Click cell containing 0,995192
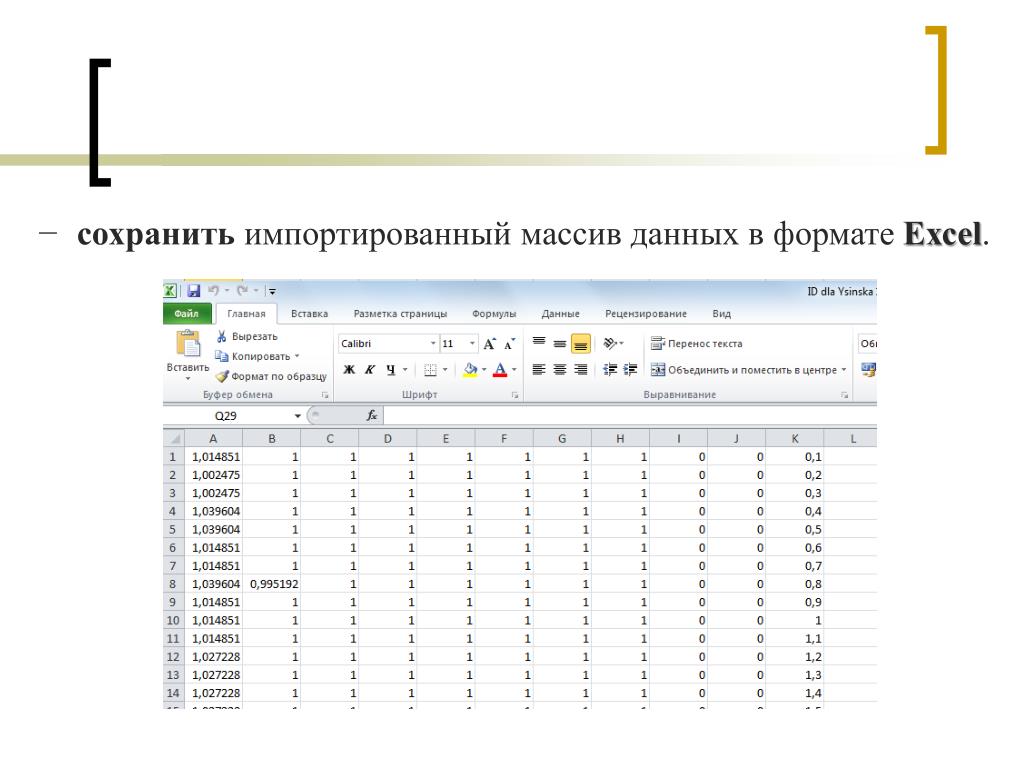The image size is (1024, 768). coord(272,584)
